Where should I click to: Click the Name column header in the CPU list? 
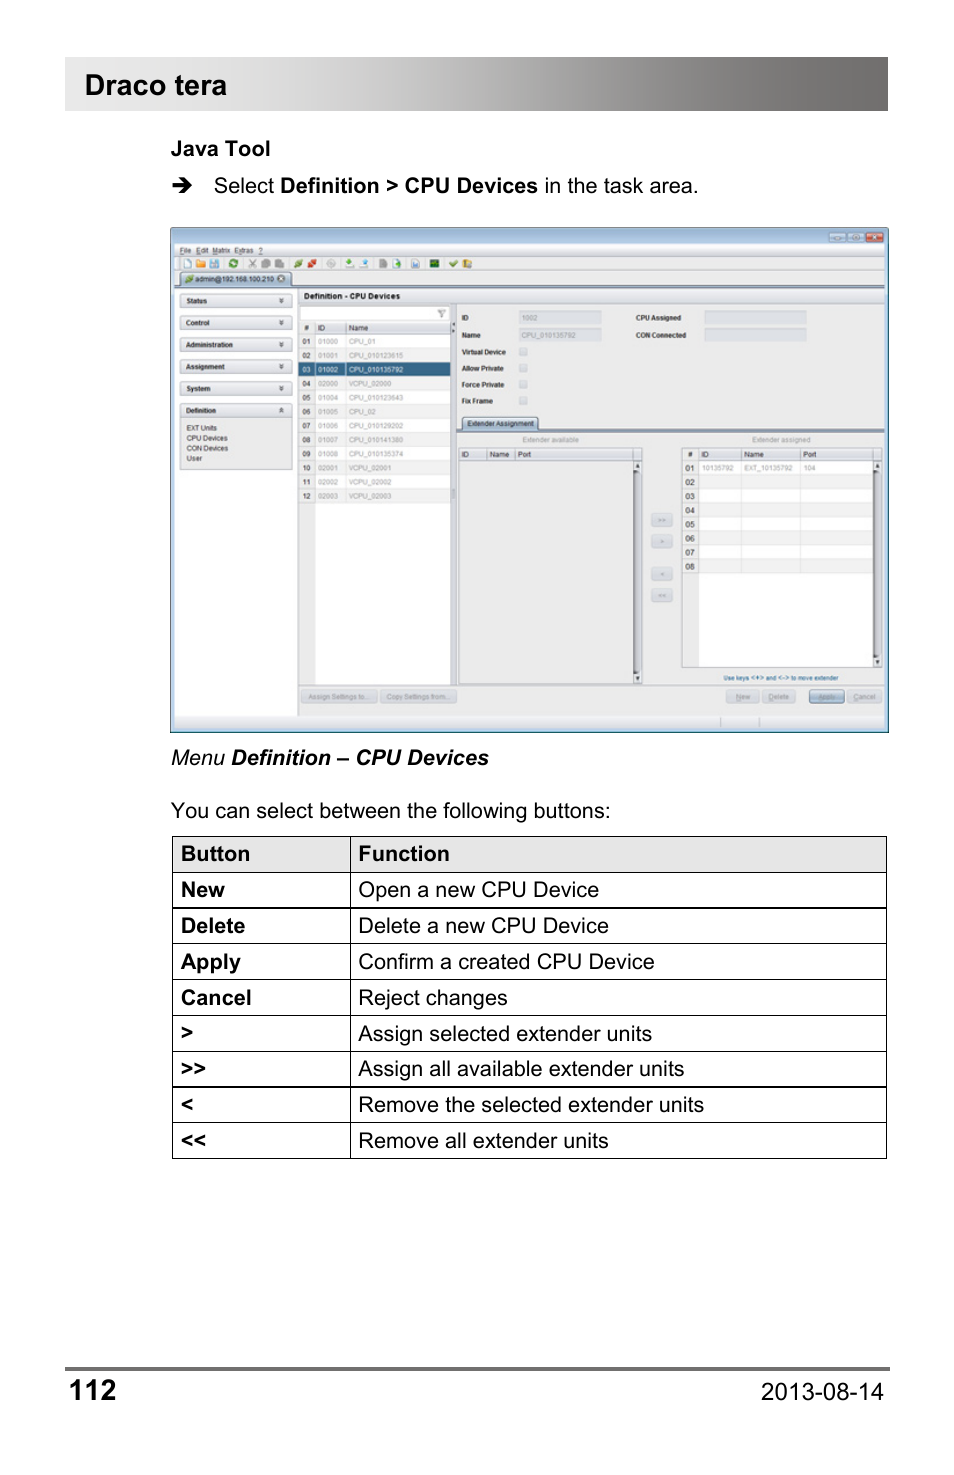[397, 328]
